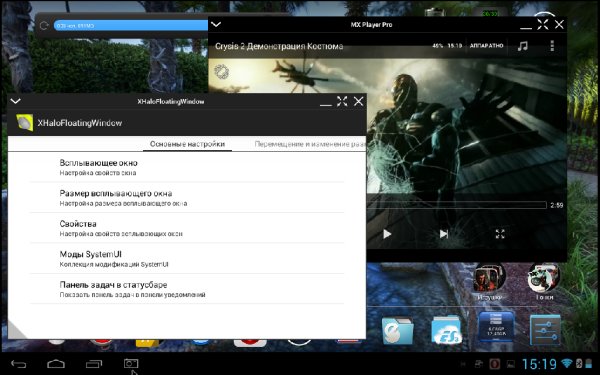The height and width of the screenshot is (375, 600).
Task: Open Панель задач в статусбаре entry
Action: [x=187, y=289]
